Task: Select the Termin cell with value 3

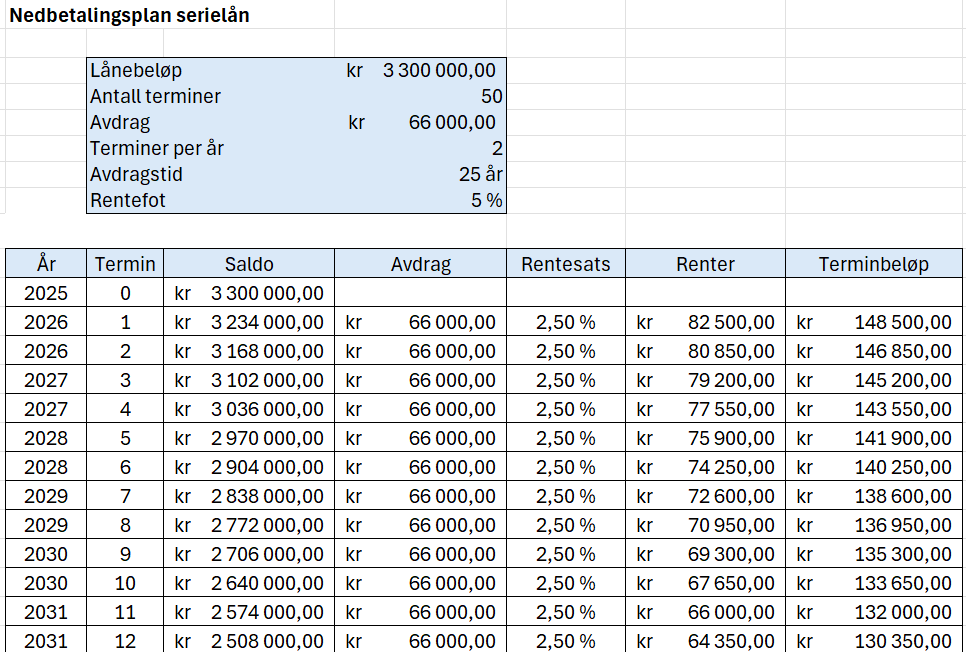Action: pos(125,380)
